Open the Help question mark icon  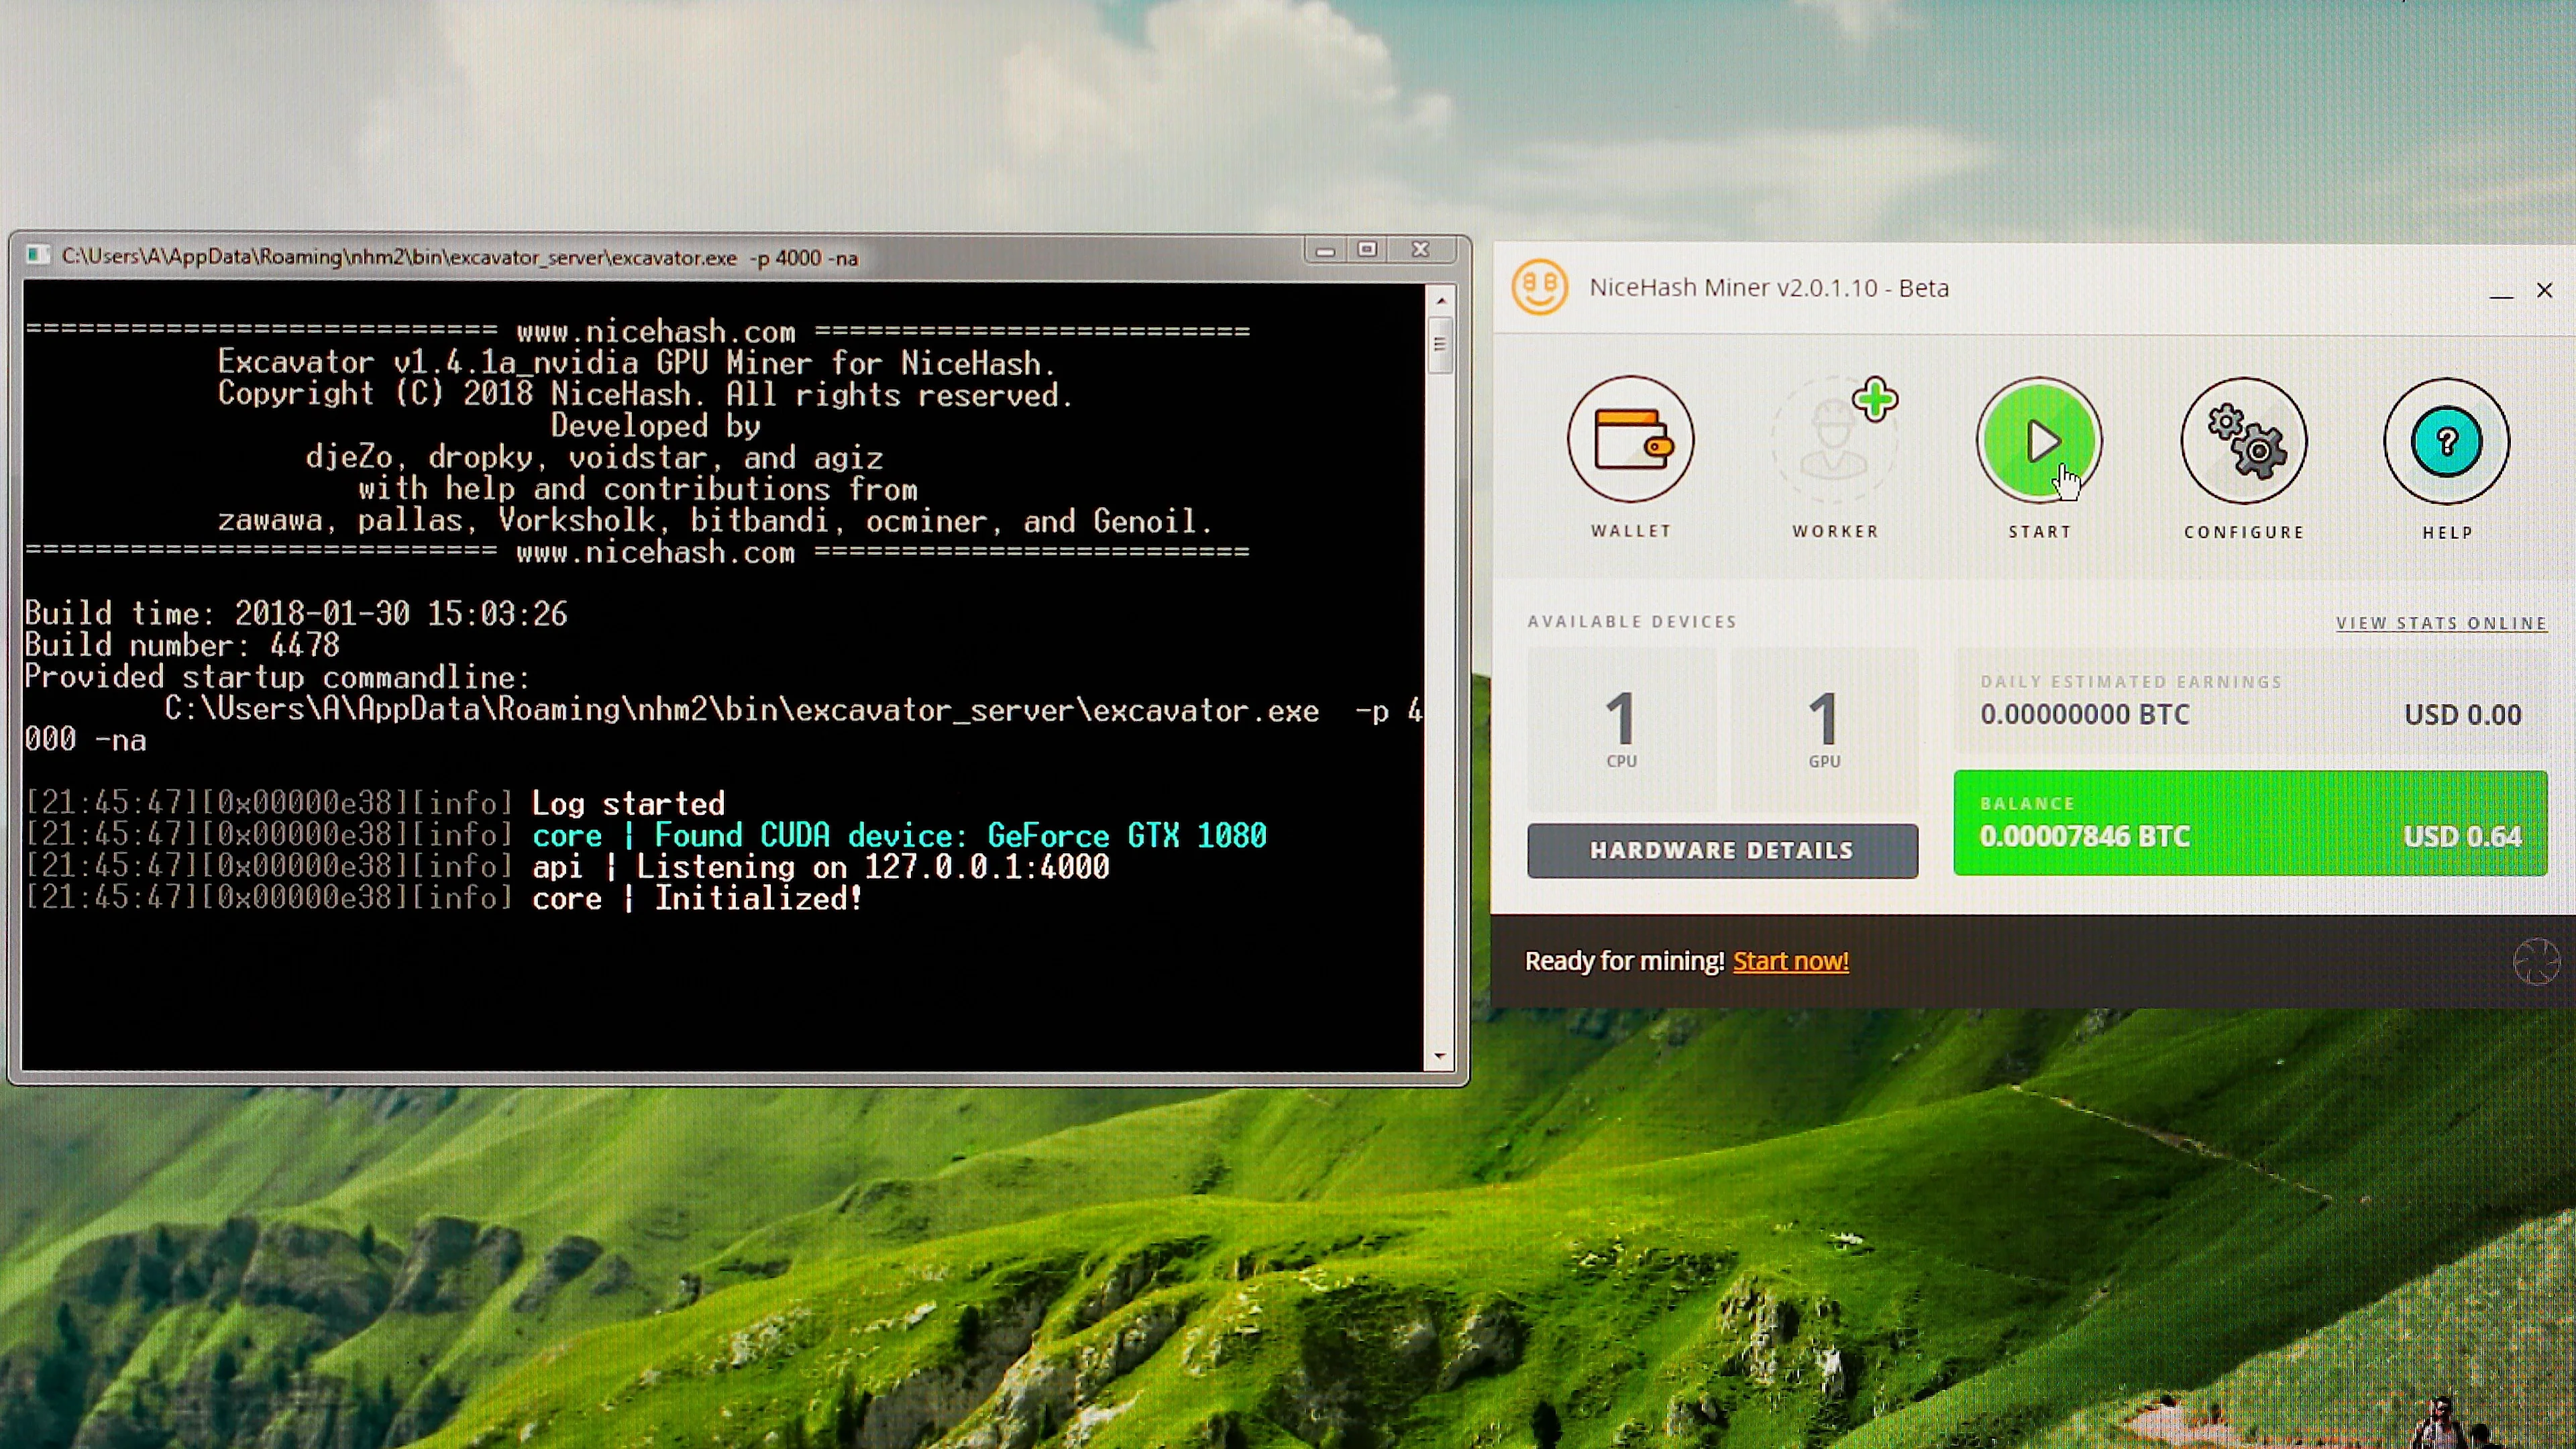pyautogui.click(x=2447, y=441)
